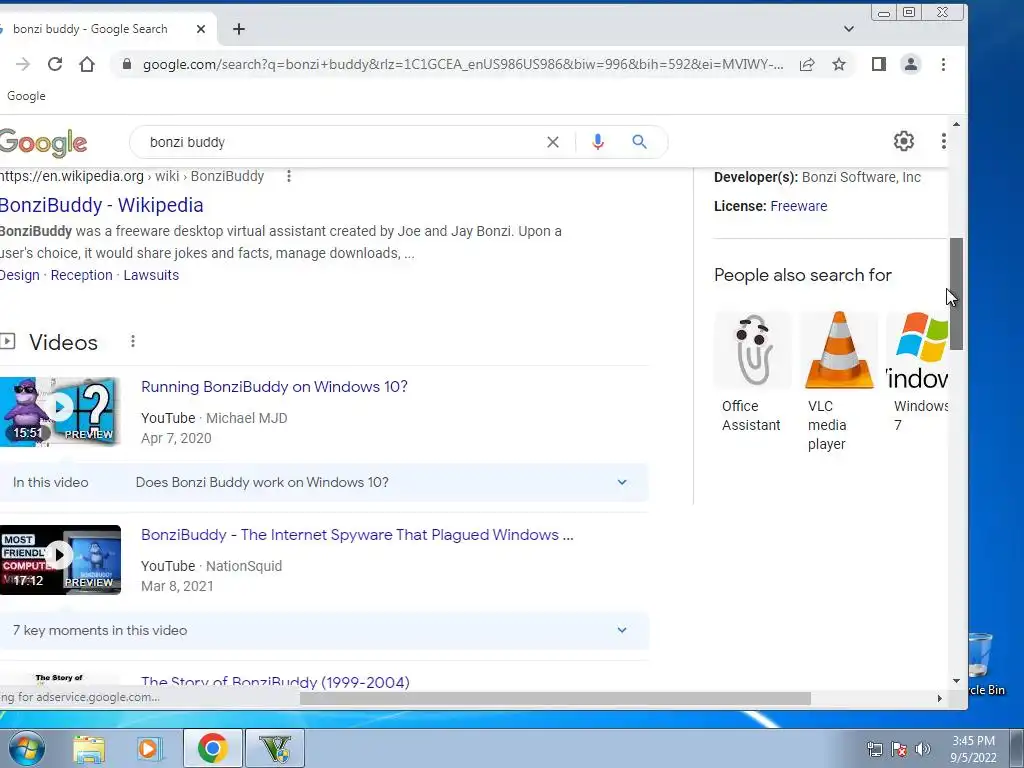Open the Reception sitelink
The height and width of the screenshot is (768, 1024).
82,275
